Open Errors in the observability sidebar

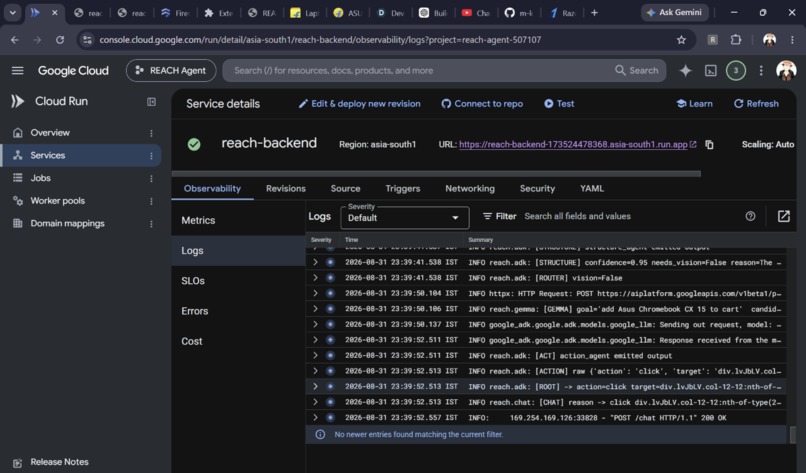(x=239, y=311)
